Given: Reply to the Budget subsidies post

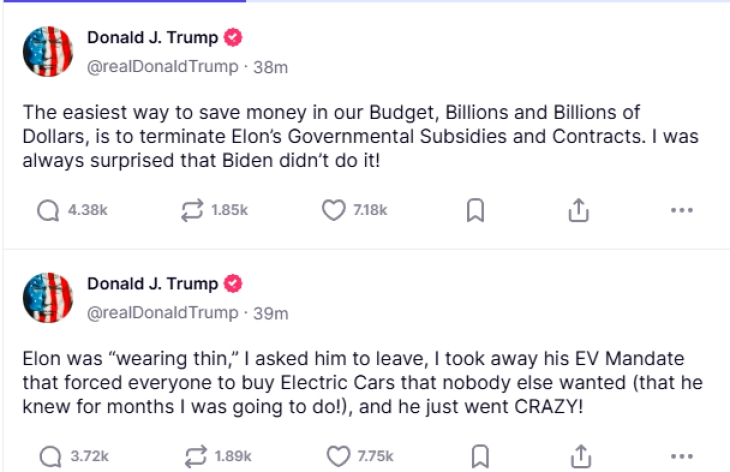Looking at the screenshot, I should point(47,211).
